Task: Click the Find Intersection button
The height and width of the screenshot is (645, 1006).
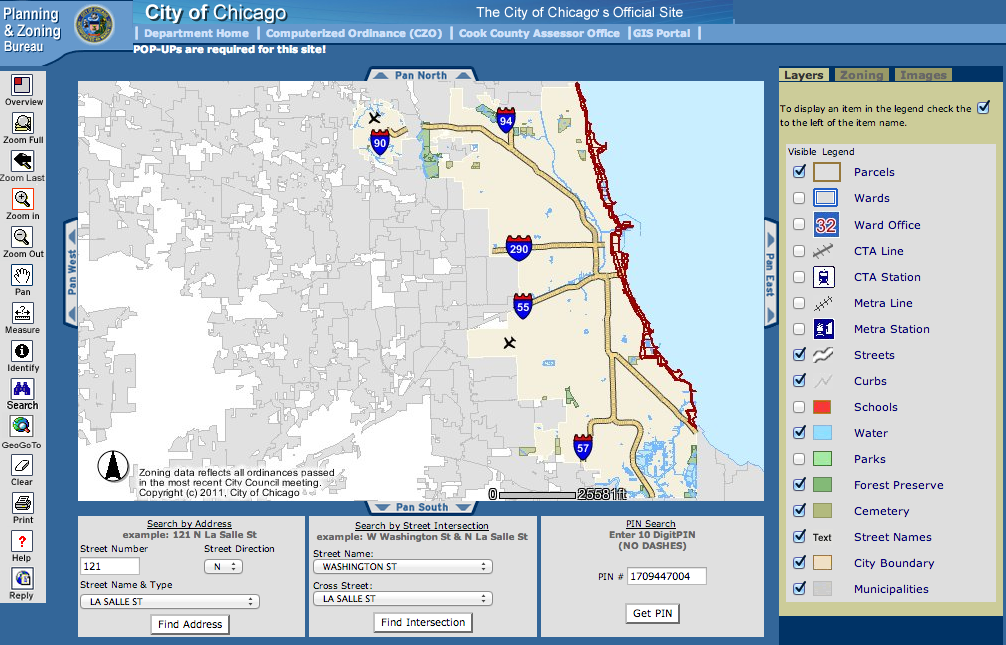Action: (x=423, y=622)
